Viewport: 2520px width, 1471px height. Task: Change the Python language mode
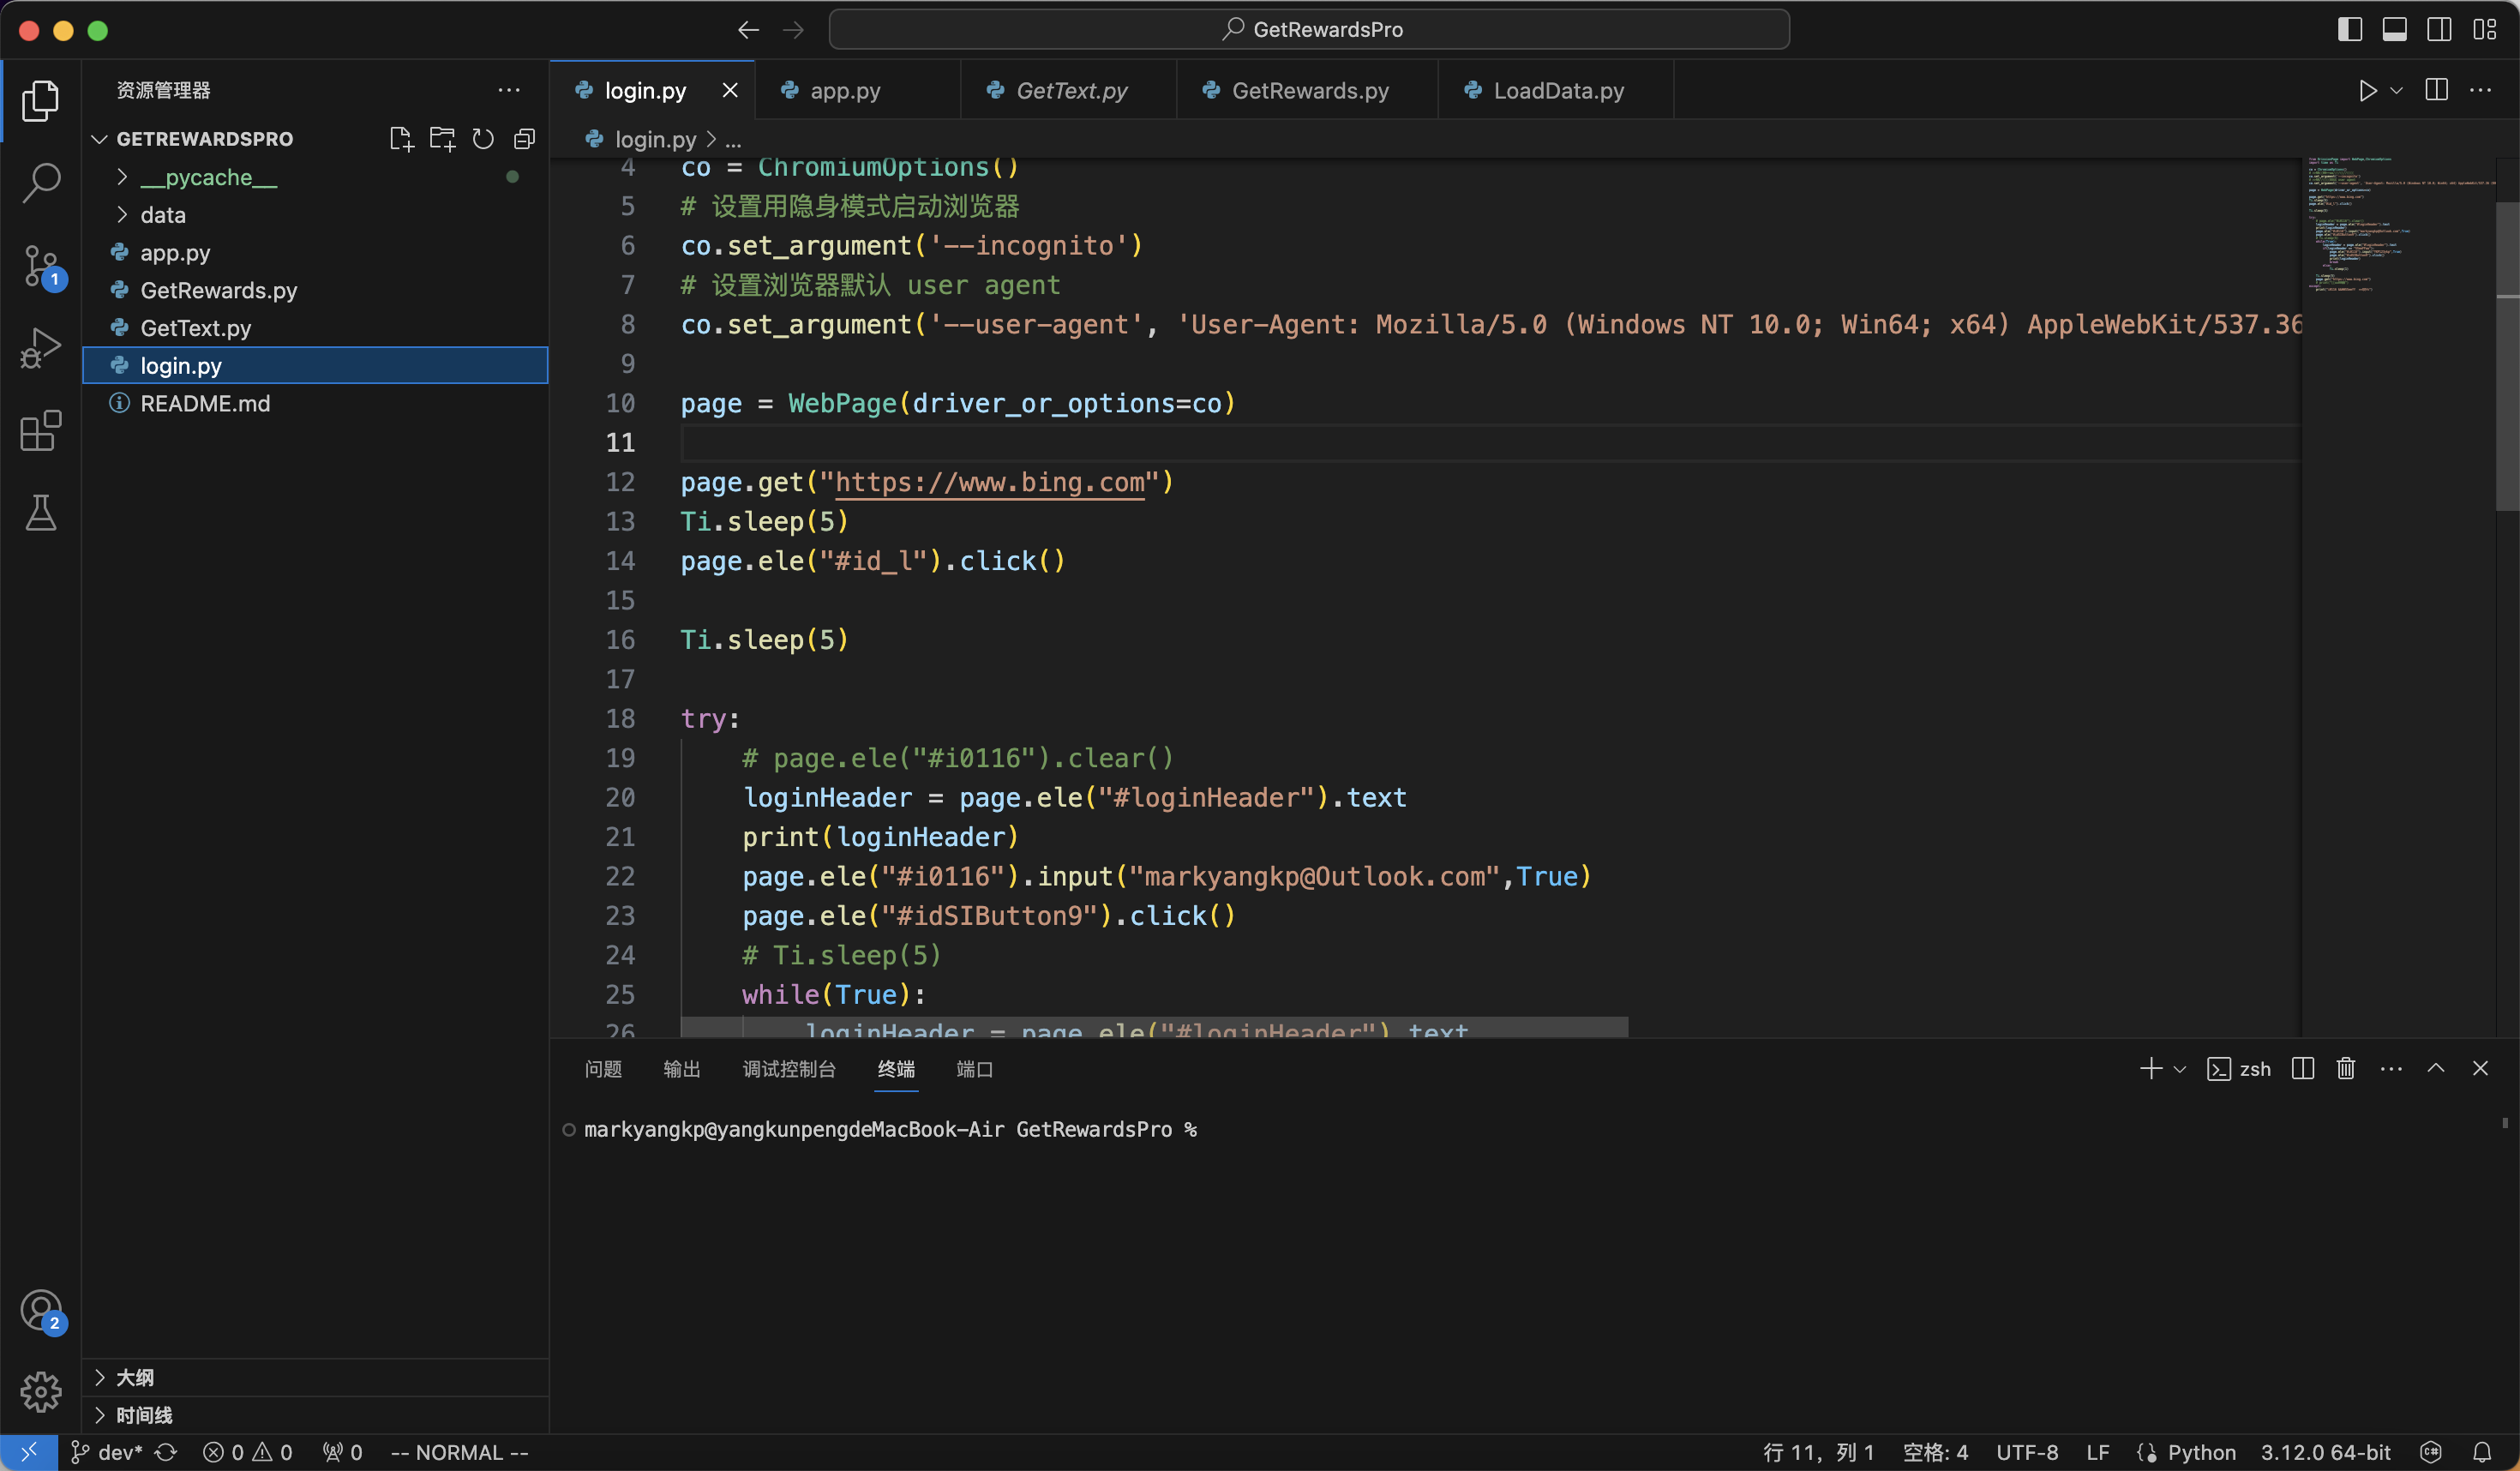(x=2201, y=1452)
